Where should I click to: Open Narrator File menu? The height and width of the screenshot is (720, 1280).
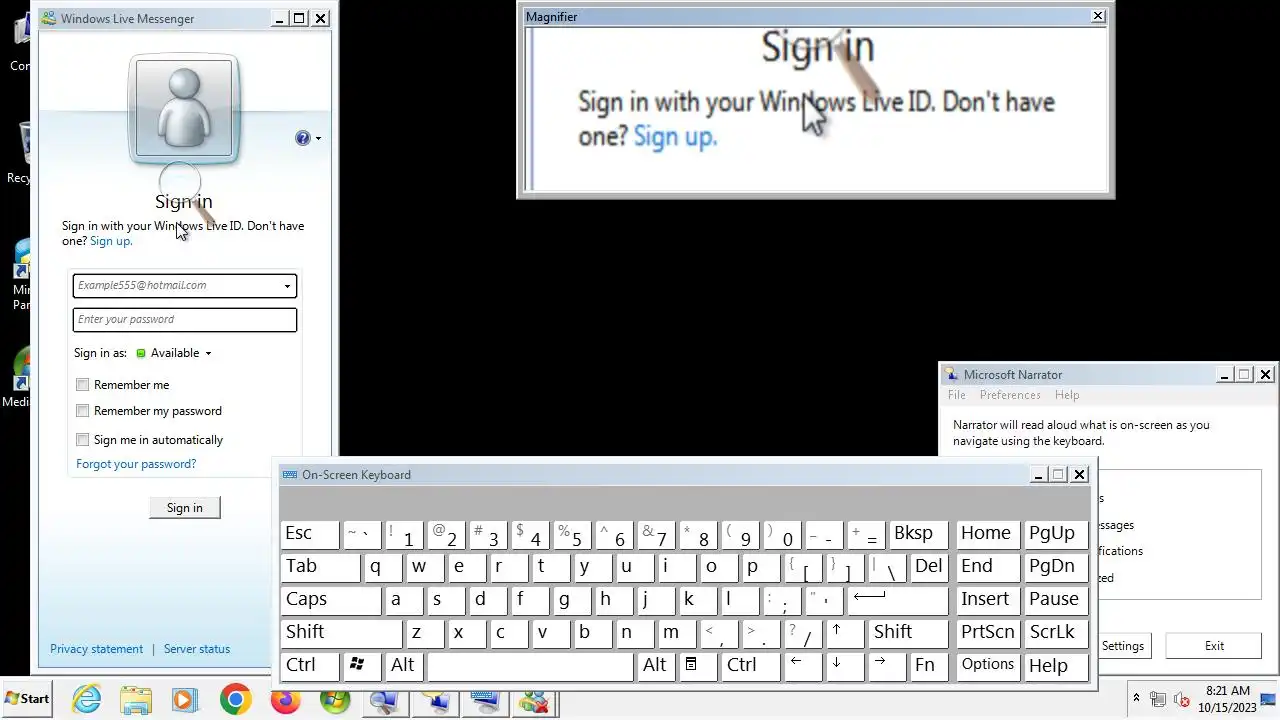[x=957, y=395]
